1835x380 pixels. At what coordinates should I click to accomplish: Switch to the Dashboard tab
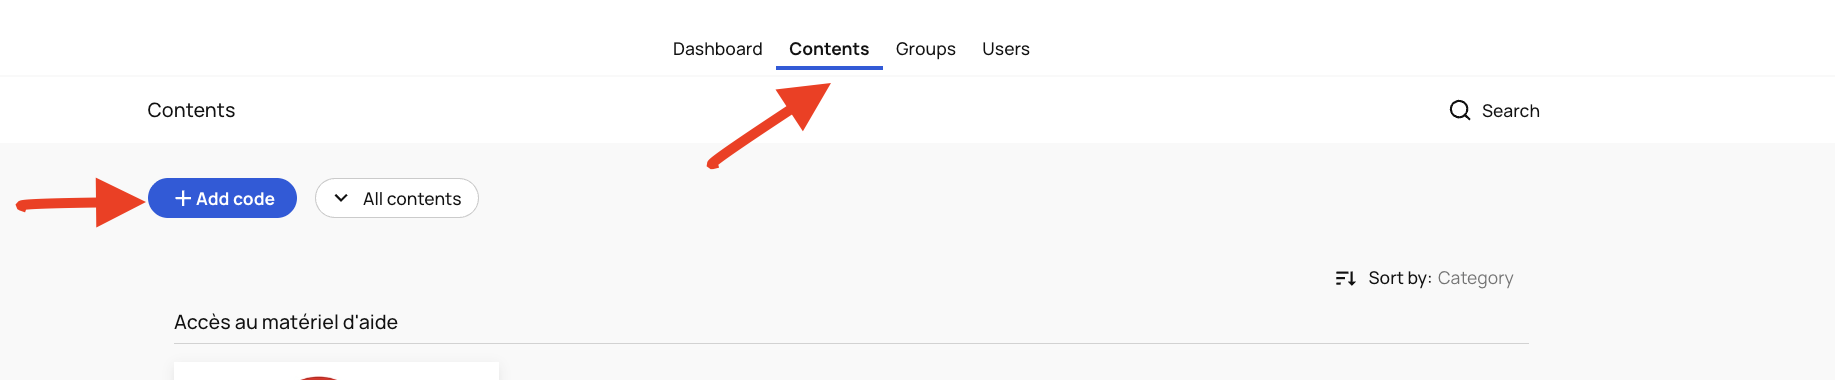pyautogui.click(x=717, y=49)
